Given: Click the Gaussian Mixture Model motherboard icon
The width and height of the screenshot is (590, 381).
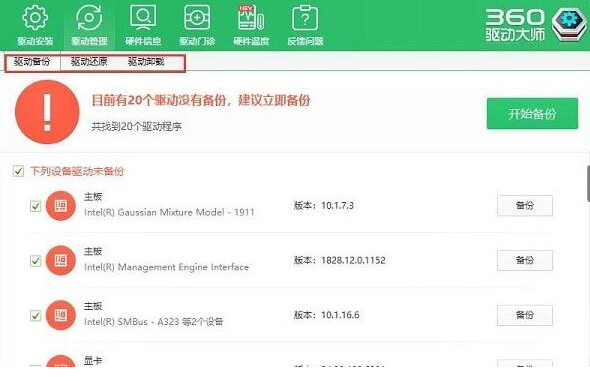Looking at the screenshot, I should pos(61,206).
